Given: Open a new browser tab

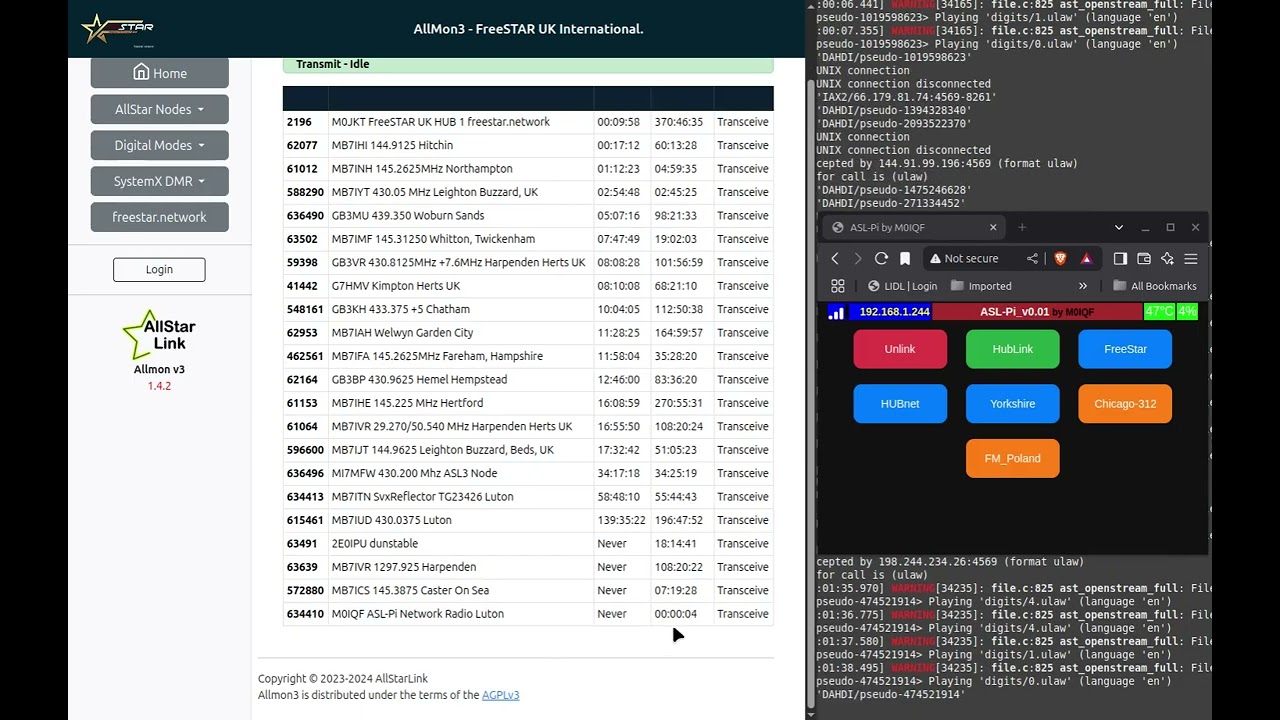Looking at the screenshot, I should pos(1022,227).
